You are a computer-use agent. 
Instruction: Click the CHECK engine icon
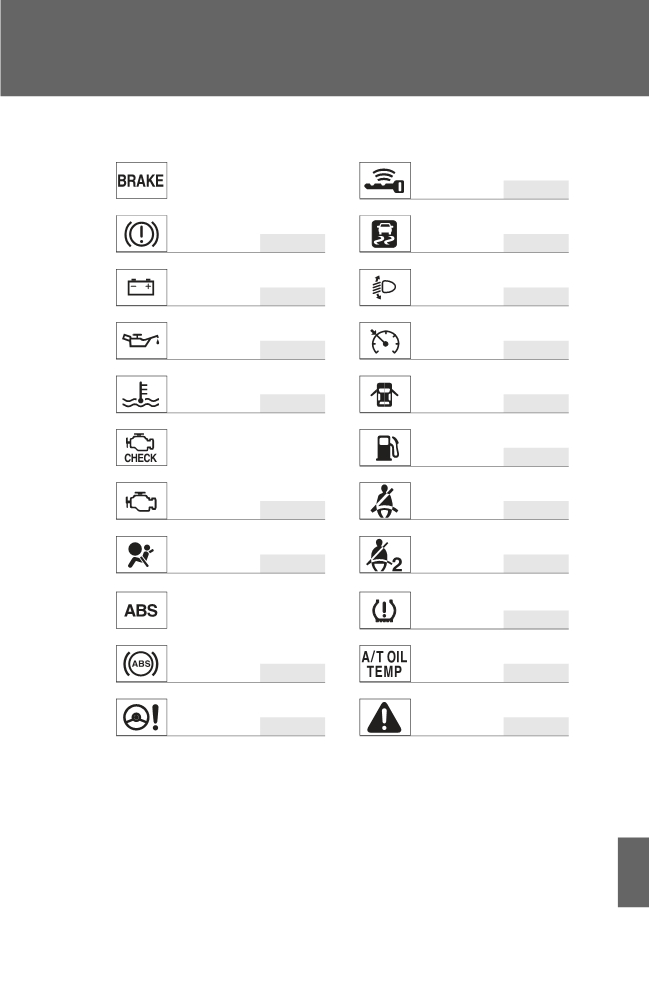[142, 448]
